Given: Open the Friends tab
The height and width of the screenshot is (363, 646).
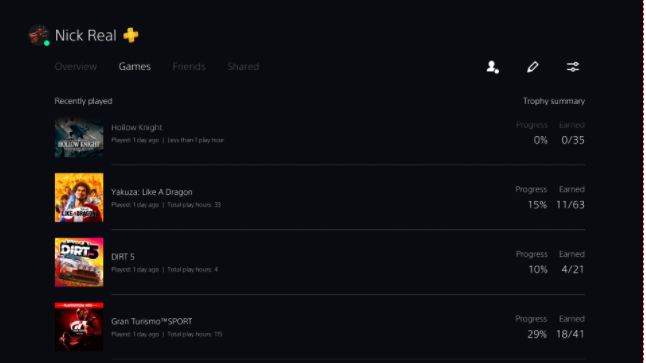Looking at the screenshot, I should (189, 66).
